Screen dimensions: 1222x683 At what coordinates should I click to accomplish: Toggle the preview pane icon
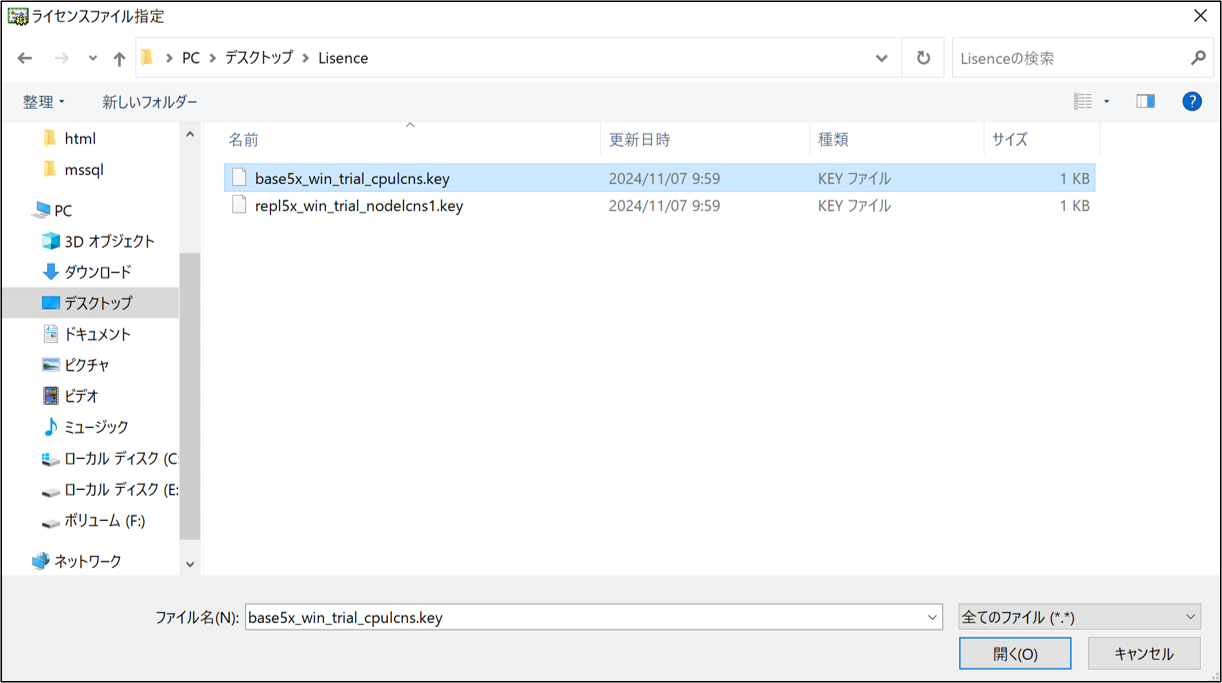(x=1145, y=101)
